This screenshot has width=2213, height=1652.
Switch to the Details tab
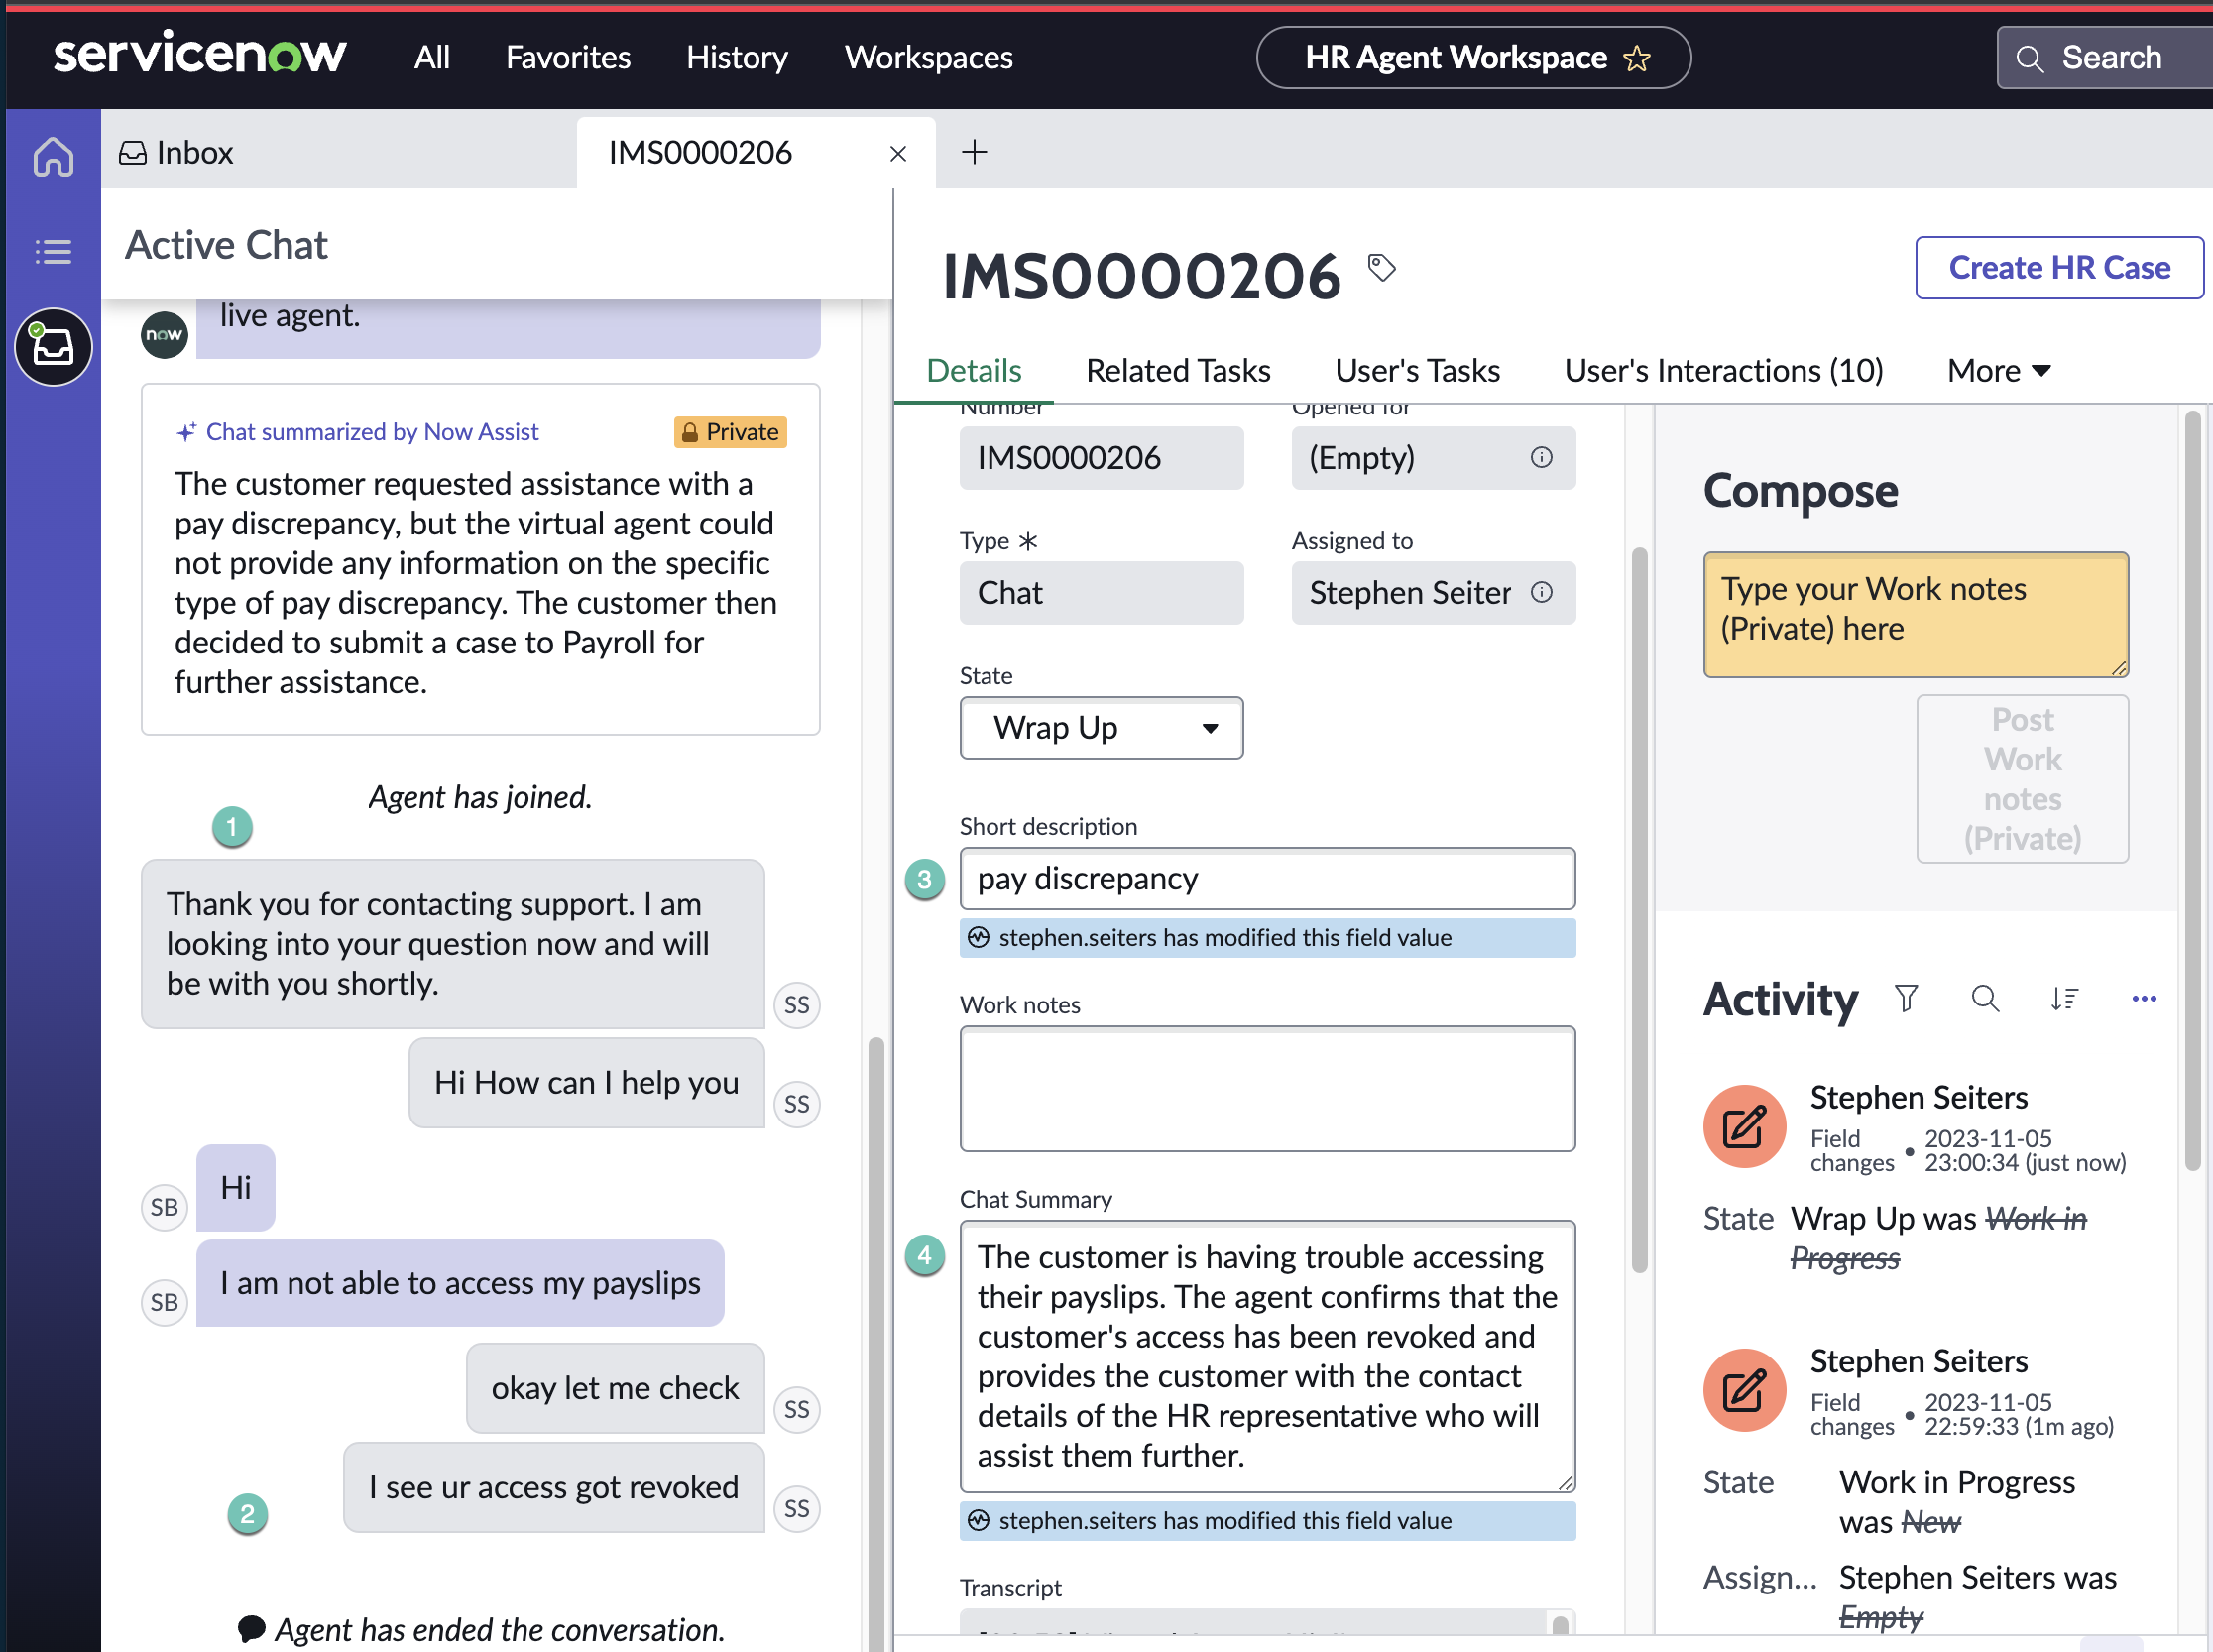click(974, 371)
